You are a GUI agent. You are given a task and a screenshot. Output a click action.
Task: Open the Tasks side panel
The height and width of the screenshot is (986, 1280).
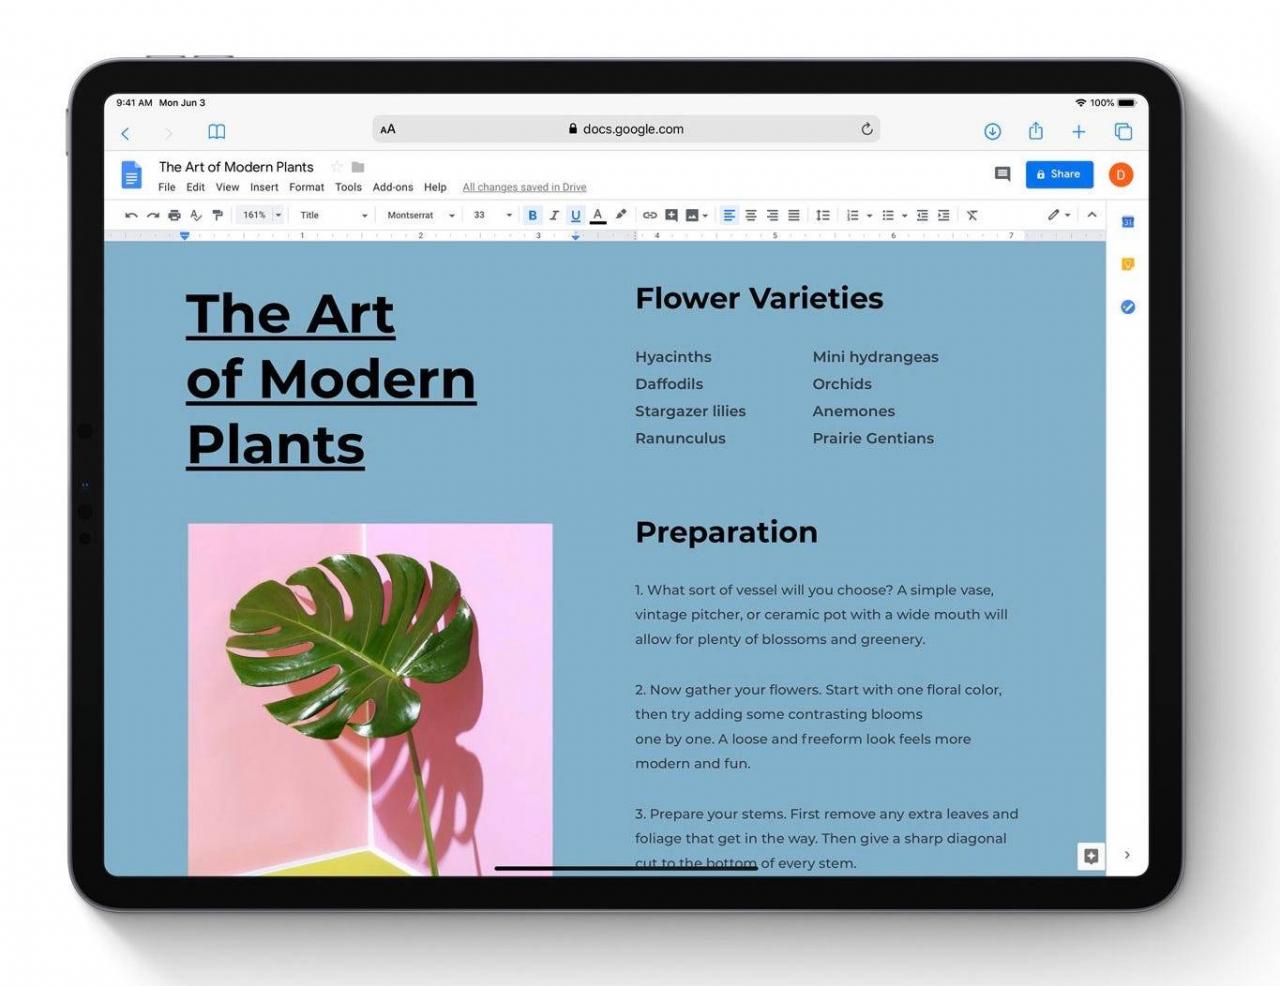coord(1128,307)
